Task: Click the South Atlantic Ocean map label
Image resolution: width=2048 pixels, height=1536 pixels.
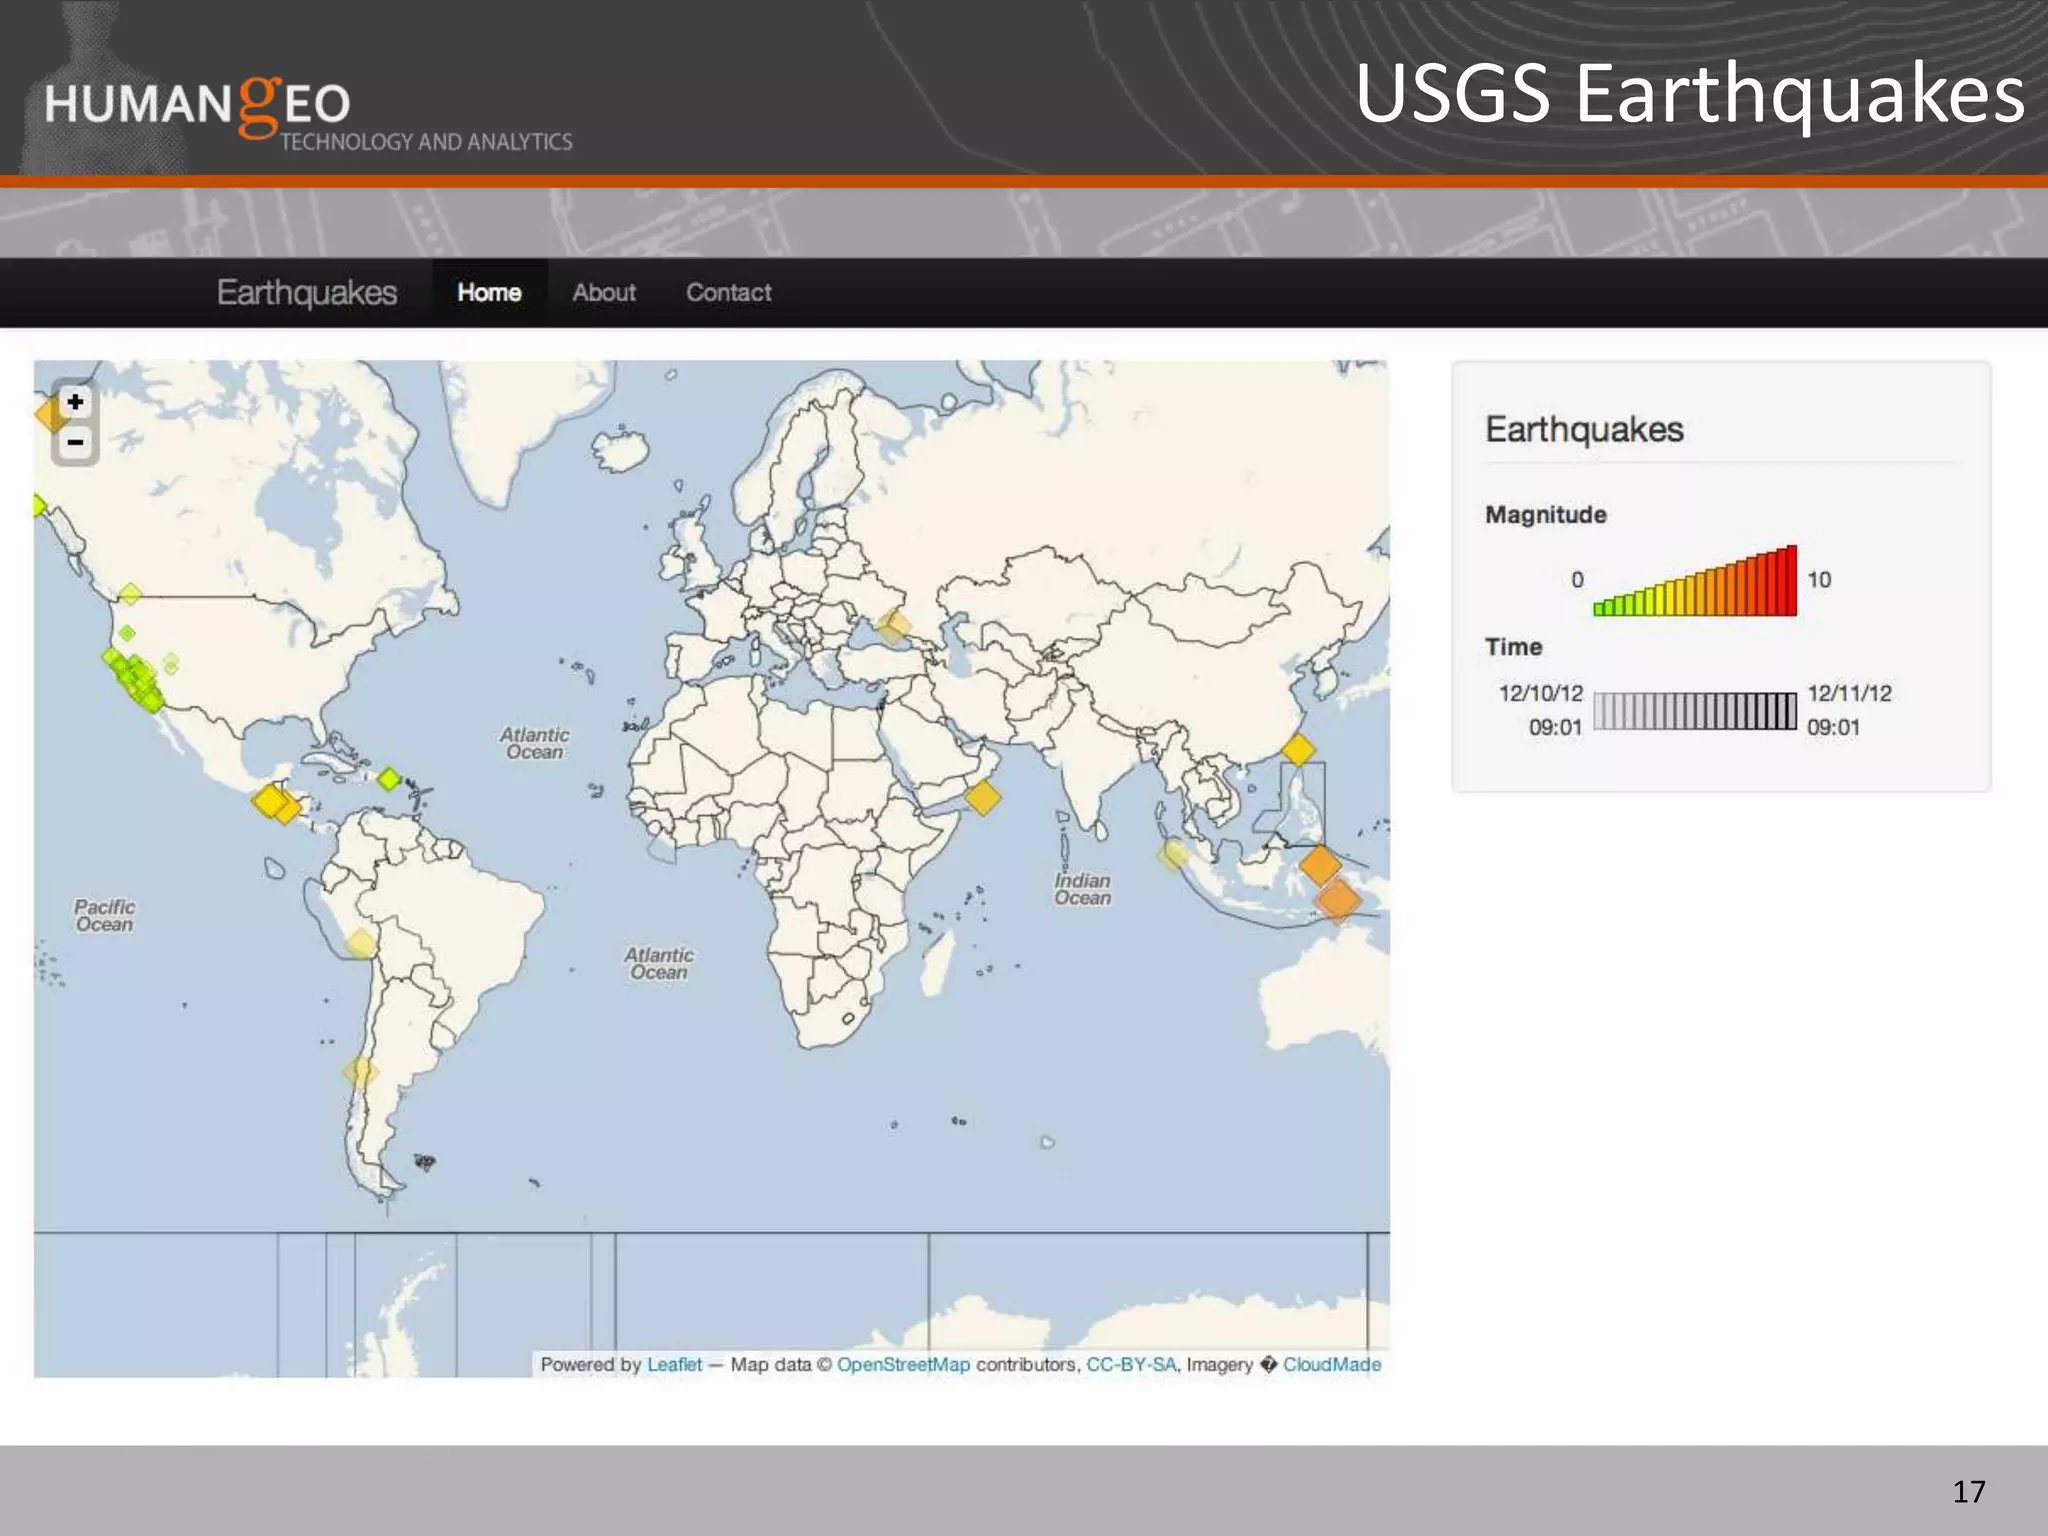Action: (x=658, y=963)
